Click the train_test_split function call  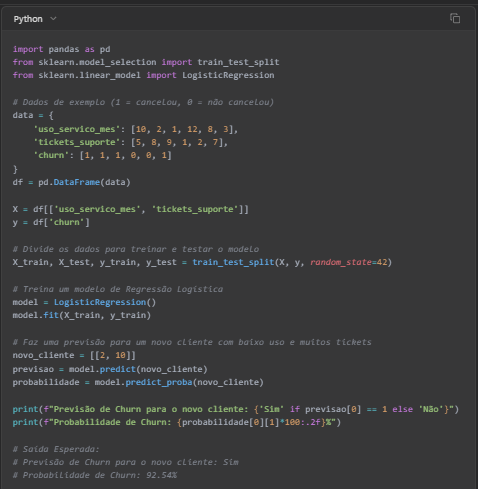[233, 262]
